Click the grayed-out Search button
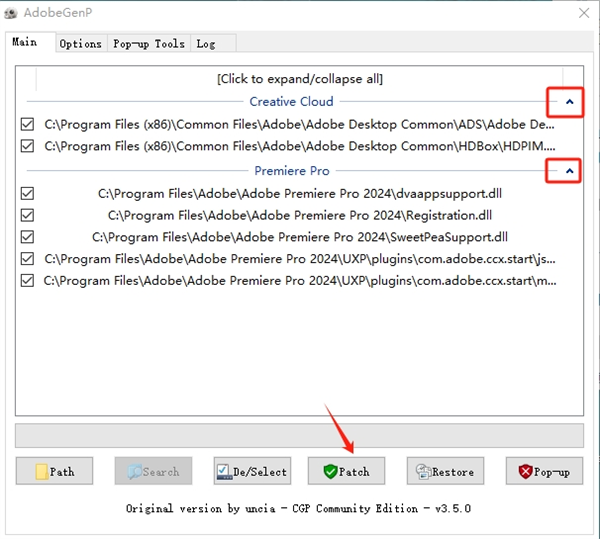 tap(153, 471)
